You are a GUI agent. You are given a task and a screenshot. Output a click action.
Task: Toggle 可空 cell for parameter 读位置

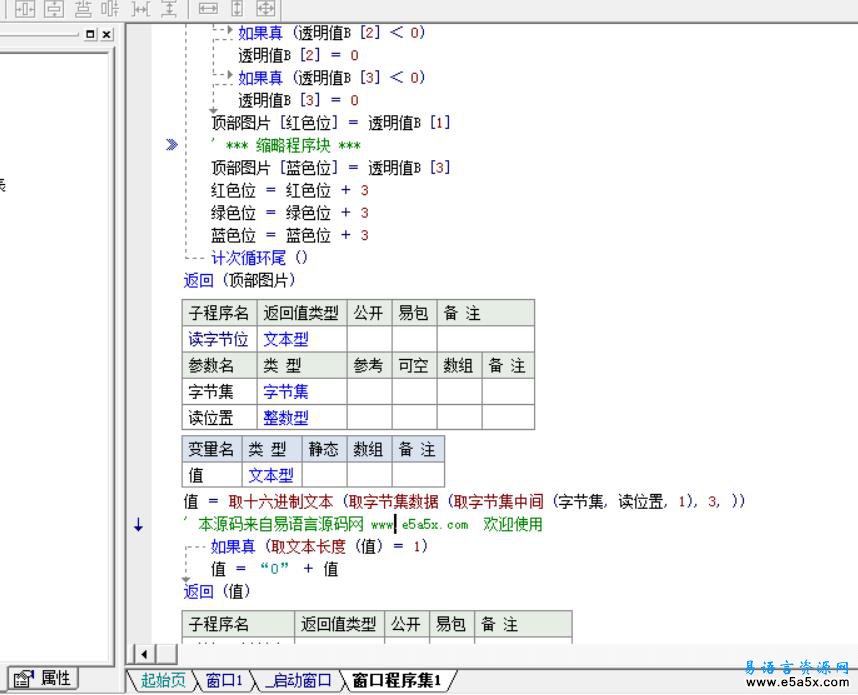click(x=414, y=418)
